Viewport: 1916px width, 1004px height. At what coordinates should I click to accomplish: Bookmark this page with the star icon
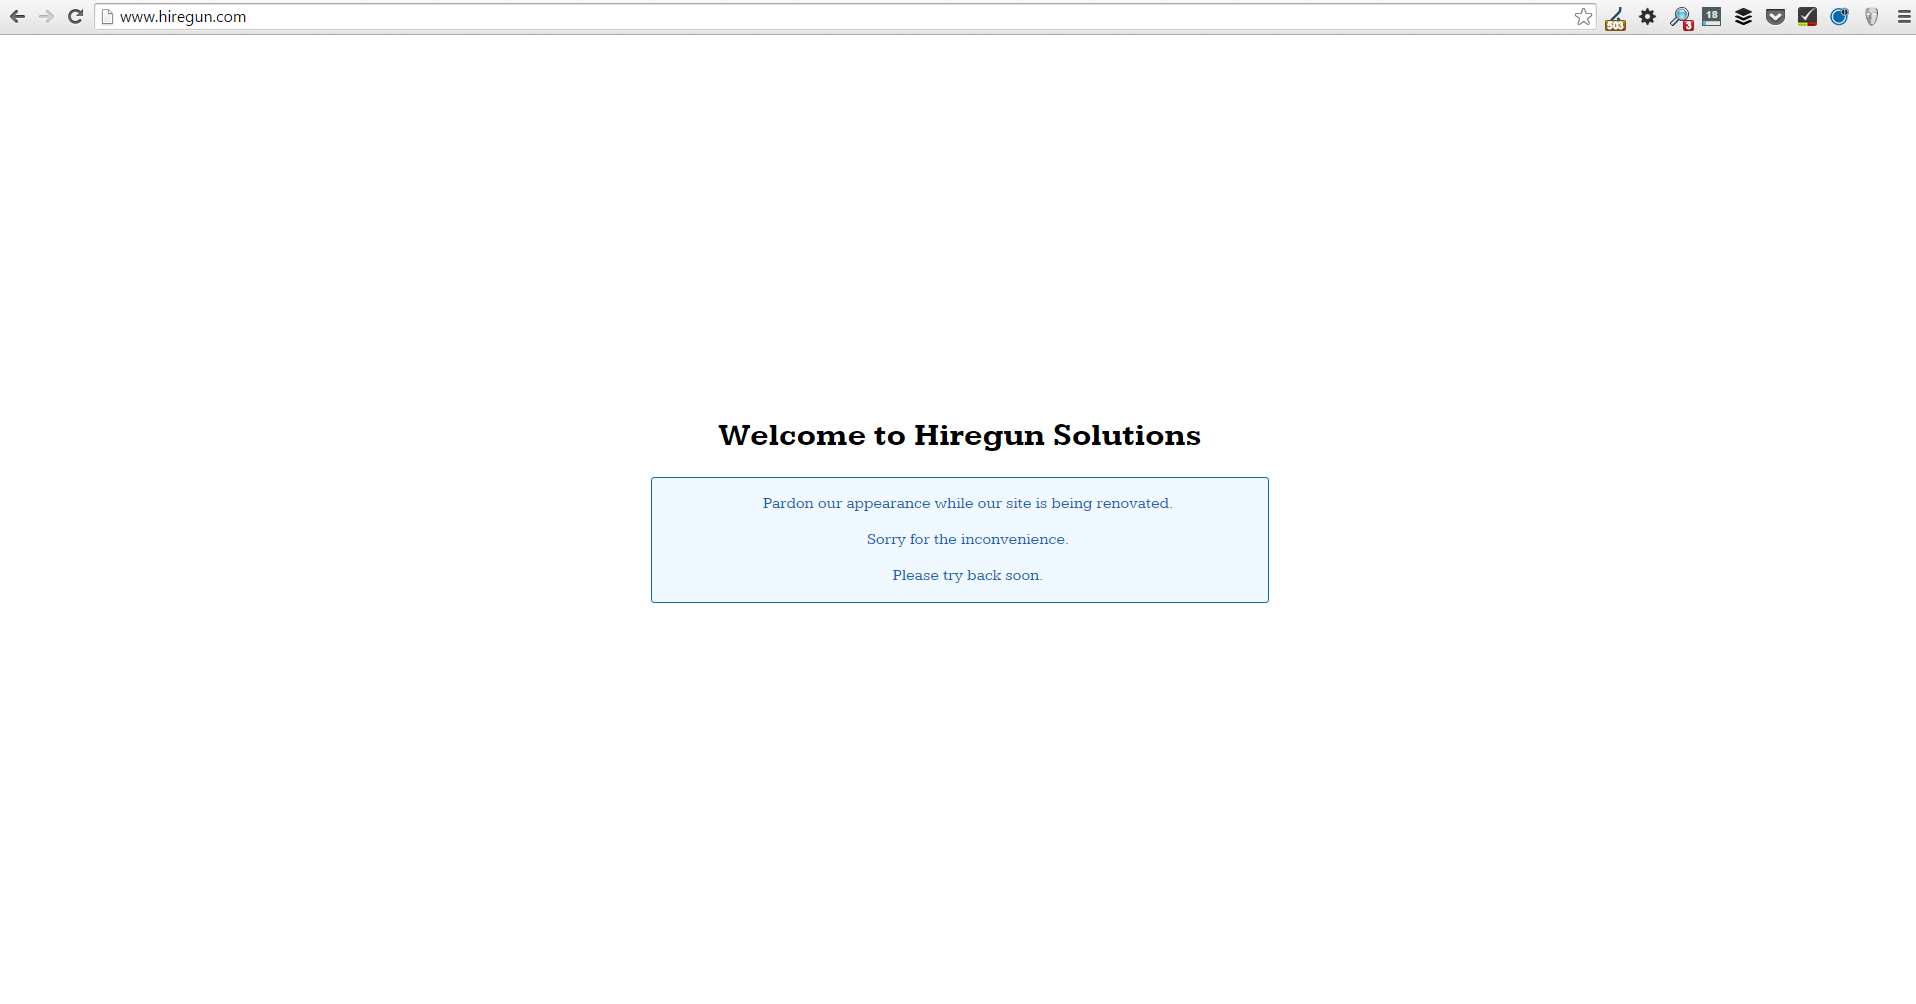pos(1583,17)
